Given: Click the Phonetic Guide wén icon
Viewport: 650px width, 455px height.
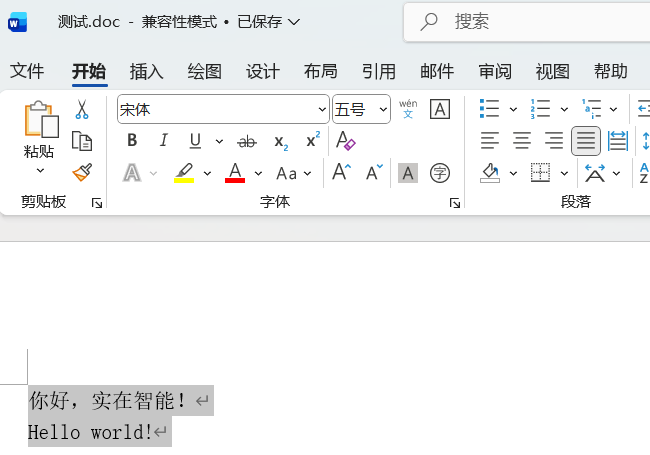Looking at the screenshot, I should [408, 109].
